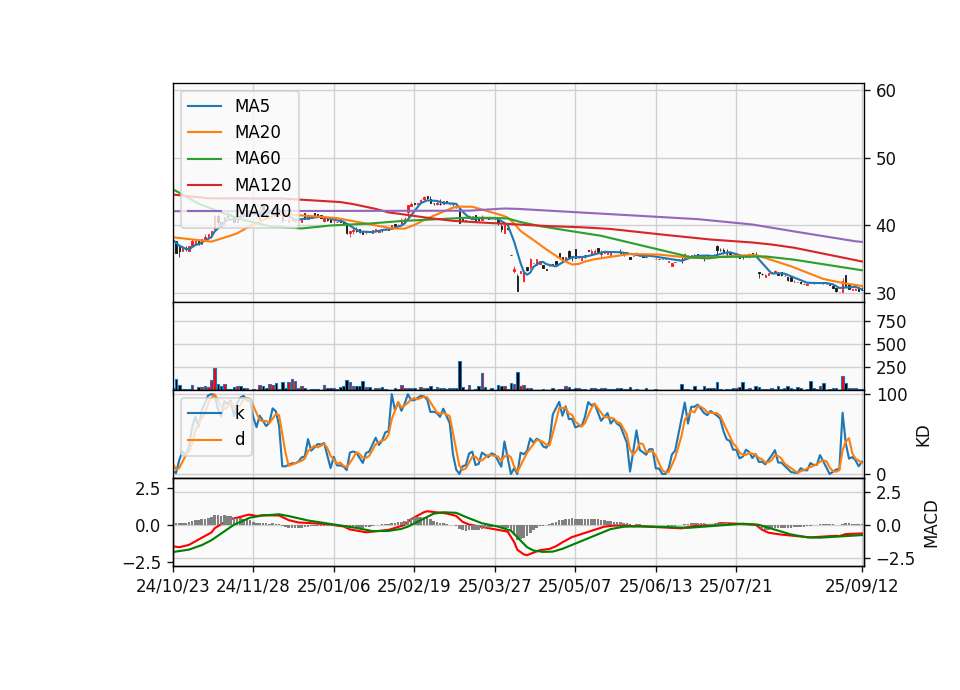This screenshot has width=960, height=690.
Task: Click the price axis value 40
Action: click(x=886, y=227)
